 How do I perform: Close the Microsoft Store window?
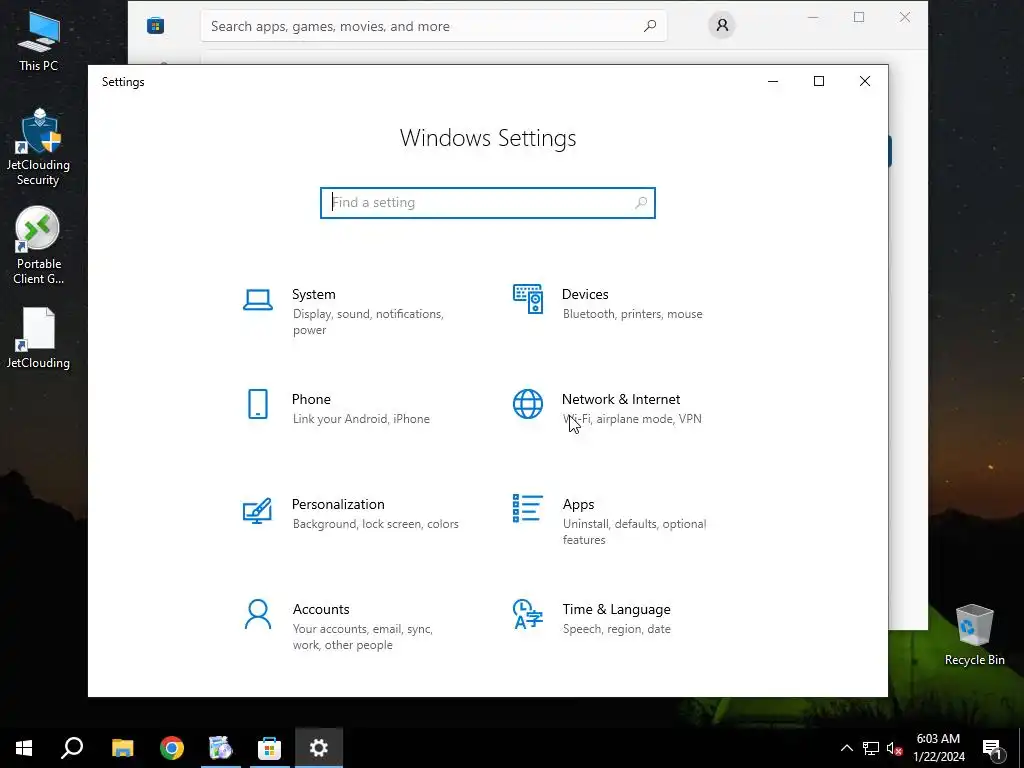[904, 18]
